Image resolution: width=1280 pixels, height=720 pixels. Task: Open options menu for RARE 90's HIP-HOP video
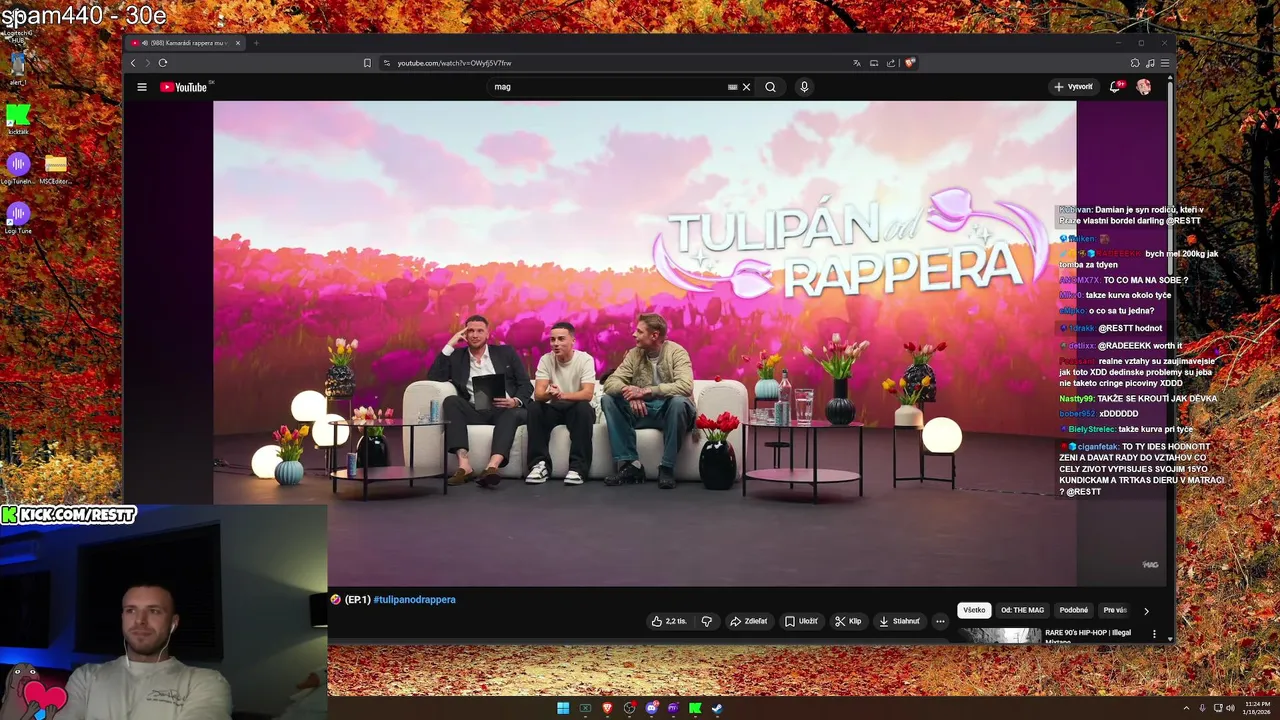[x=1154, y=634]
